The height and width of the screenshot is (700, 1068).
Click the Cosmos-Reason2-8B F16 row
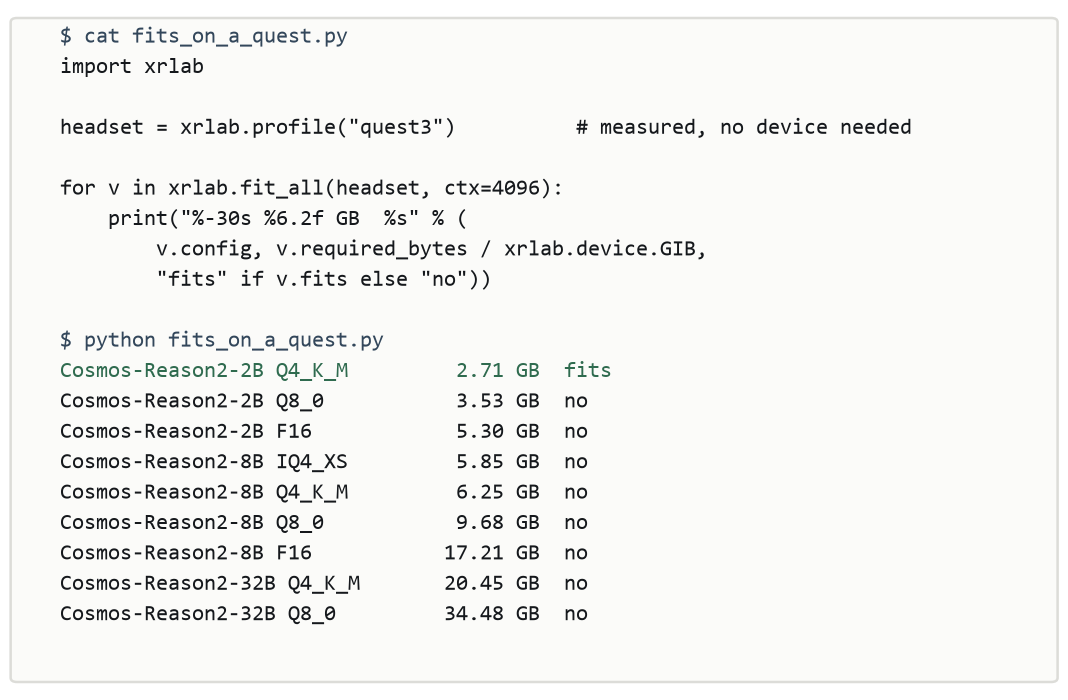(324, 553)
